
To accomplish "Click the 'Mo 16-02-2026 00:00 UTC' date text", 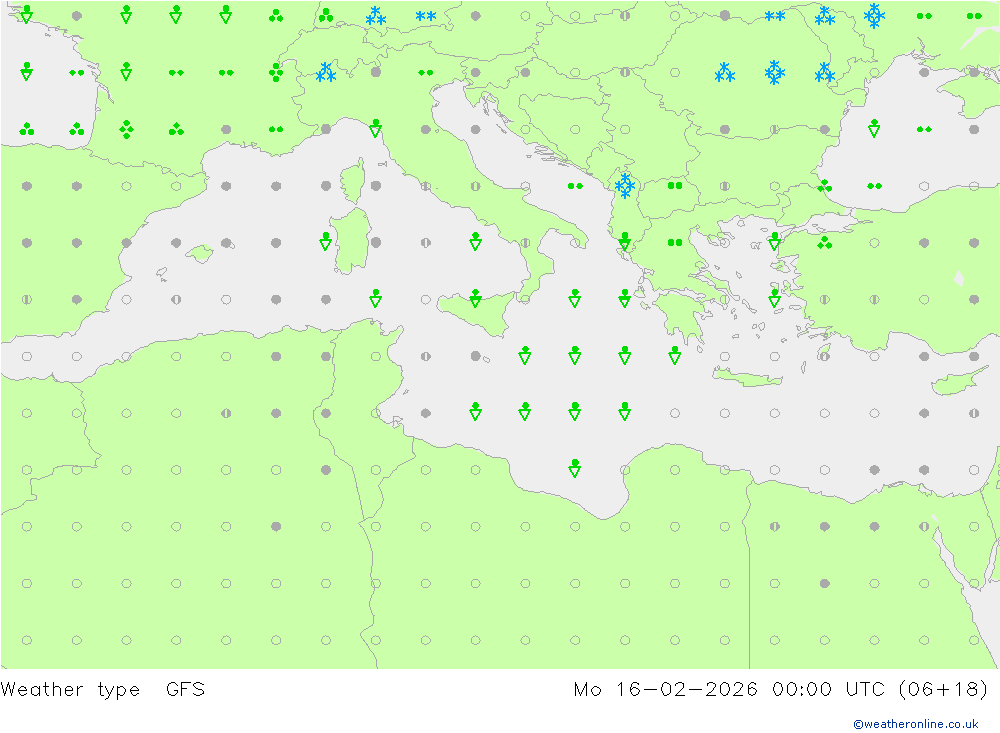I will pos(729,690).
